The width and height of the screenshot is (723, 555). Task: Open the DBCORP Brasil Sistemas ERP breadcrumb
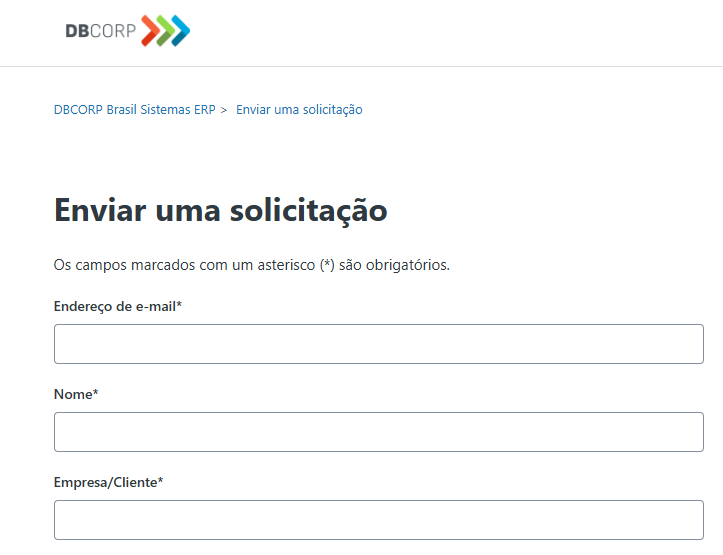pyautogui.click(x=135, y=110)
